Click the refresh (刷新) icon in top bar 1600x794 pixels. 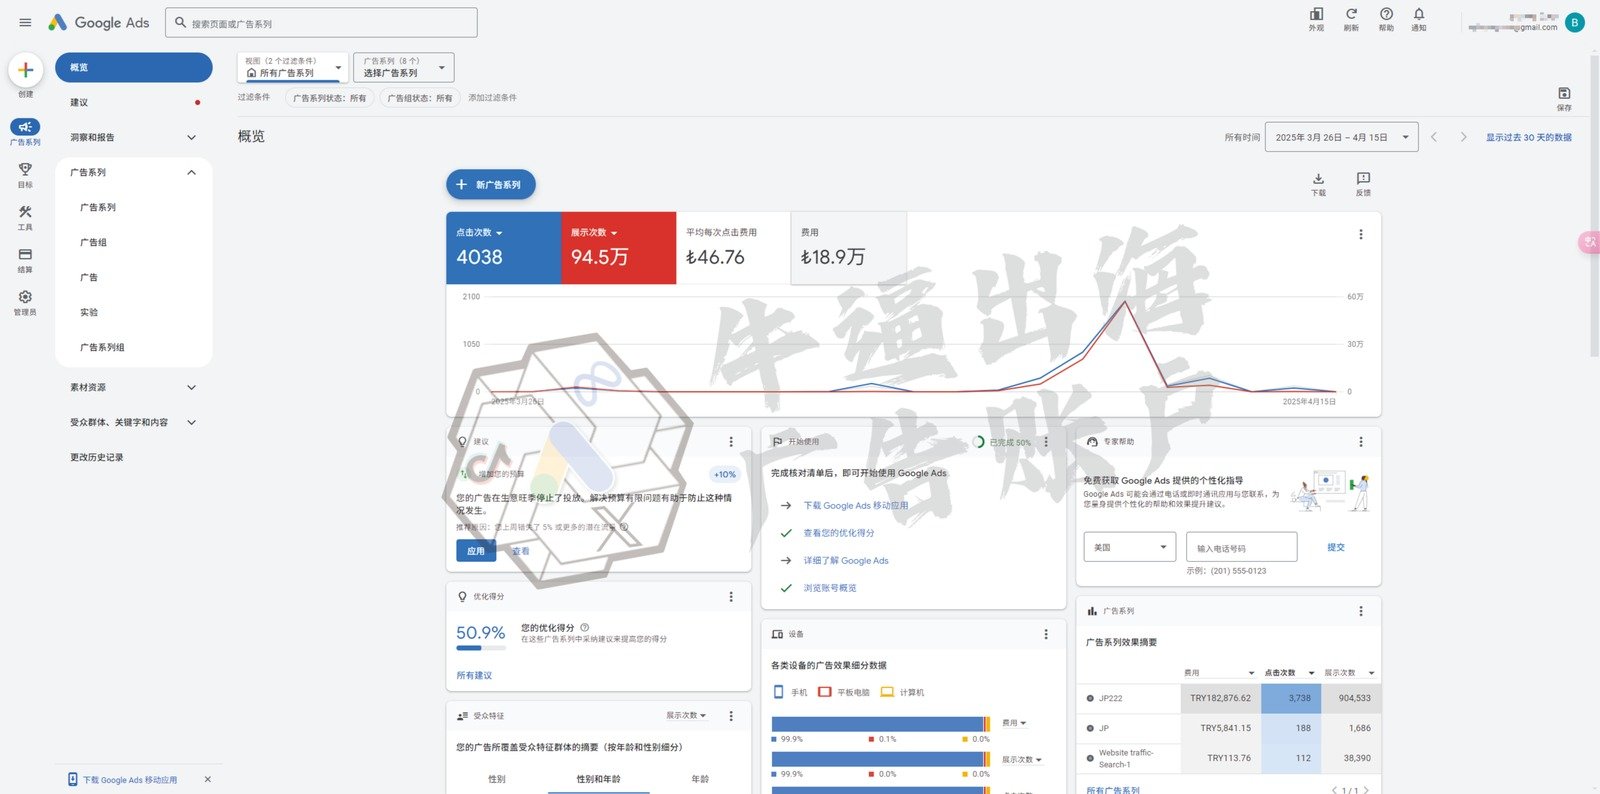coord(1351,18)
